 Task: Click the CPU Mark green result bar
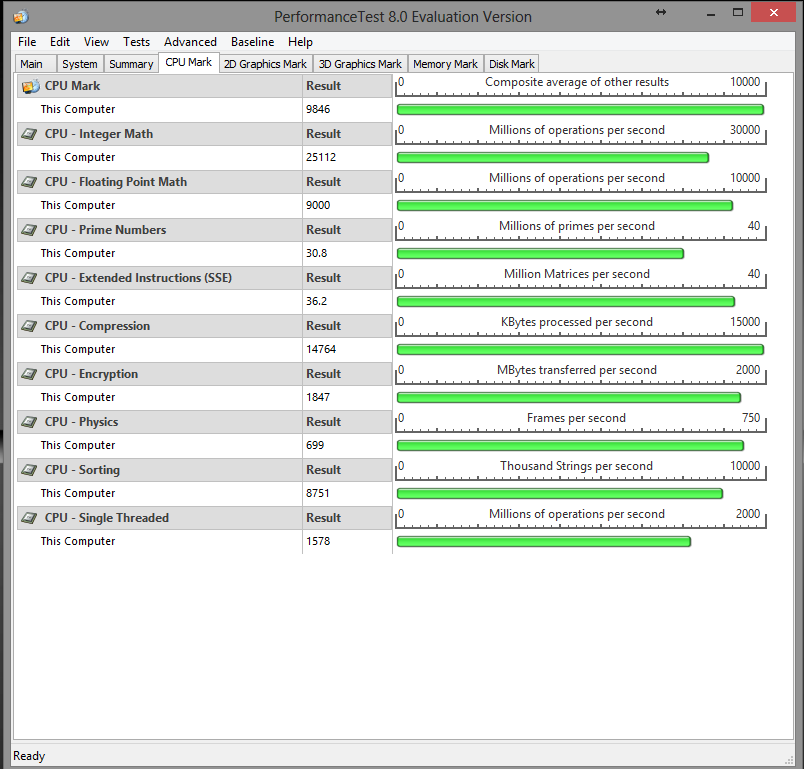581,110
